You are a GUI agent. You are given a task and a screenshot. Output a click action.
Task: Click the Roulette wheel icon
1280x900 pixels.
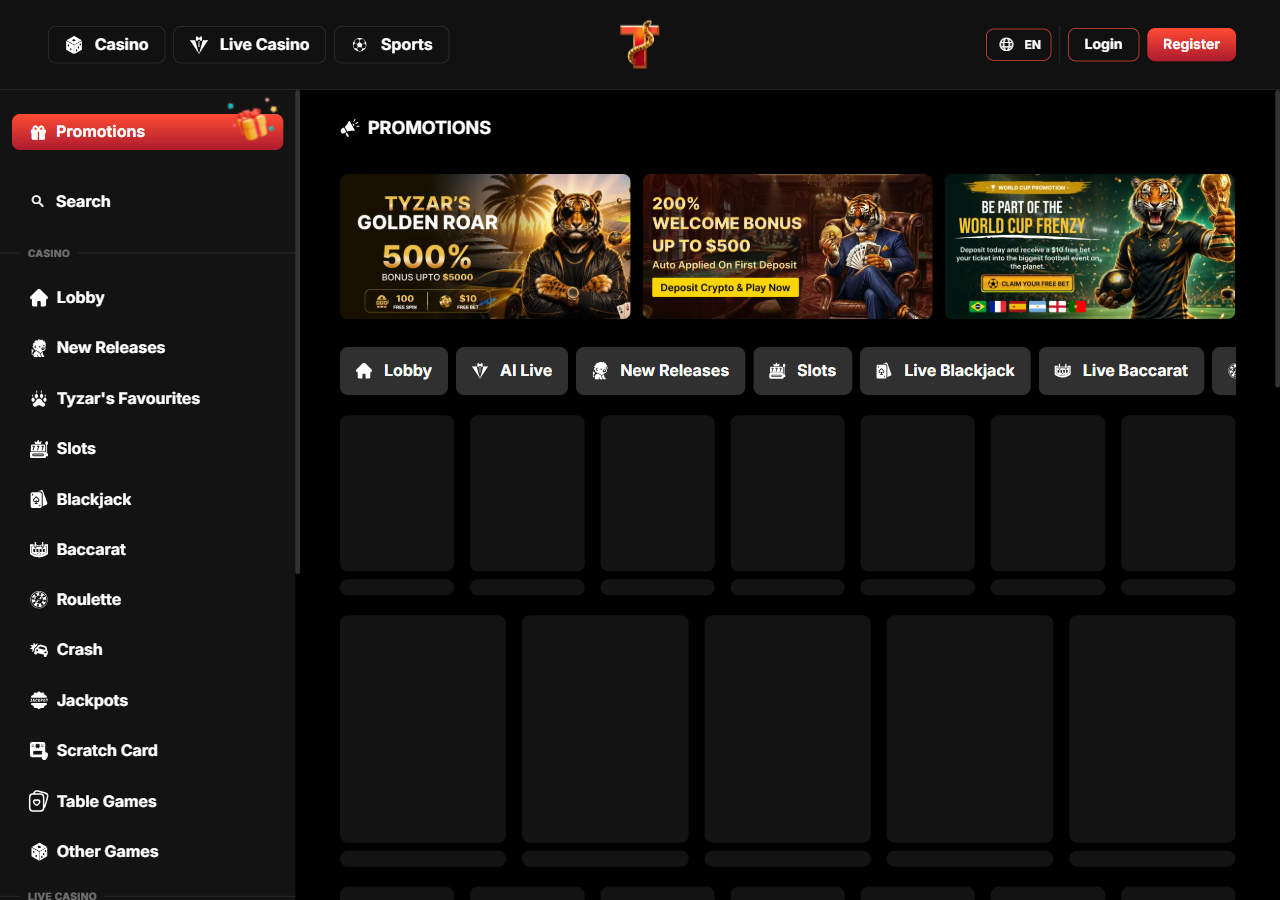tap(39, 600)
